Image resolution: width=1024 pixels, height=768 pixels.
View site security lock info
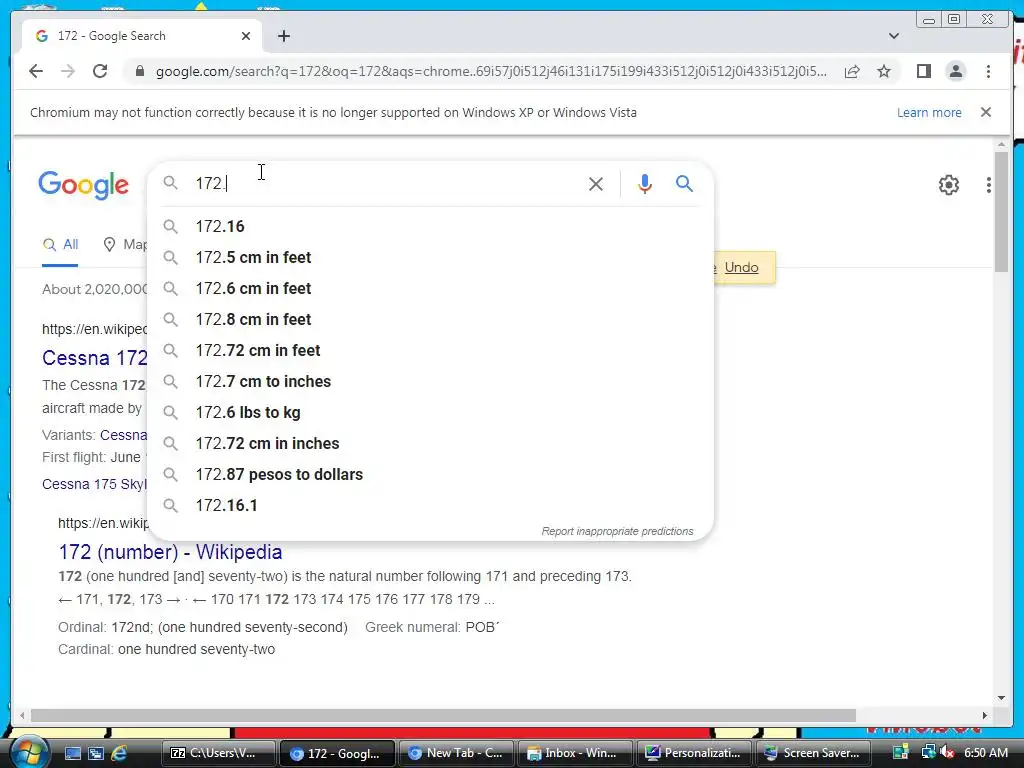coord(139,71)
